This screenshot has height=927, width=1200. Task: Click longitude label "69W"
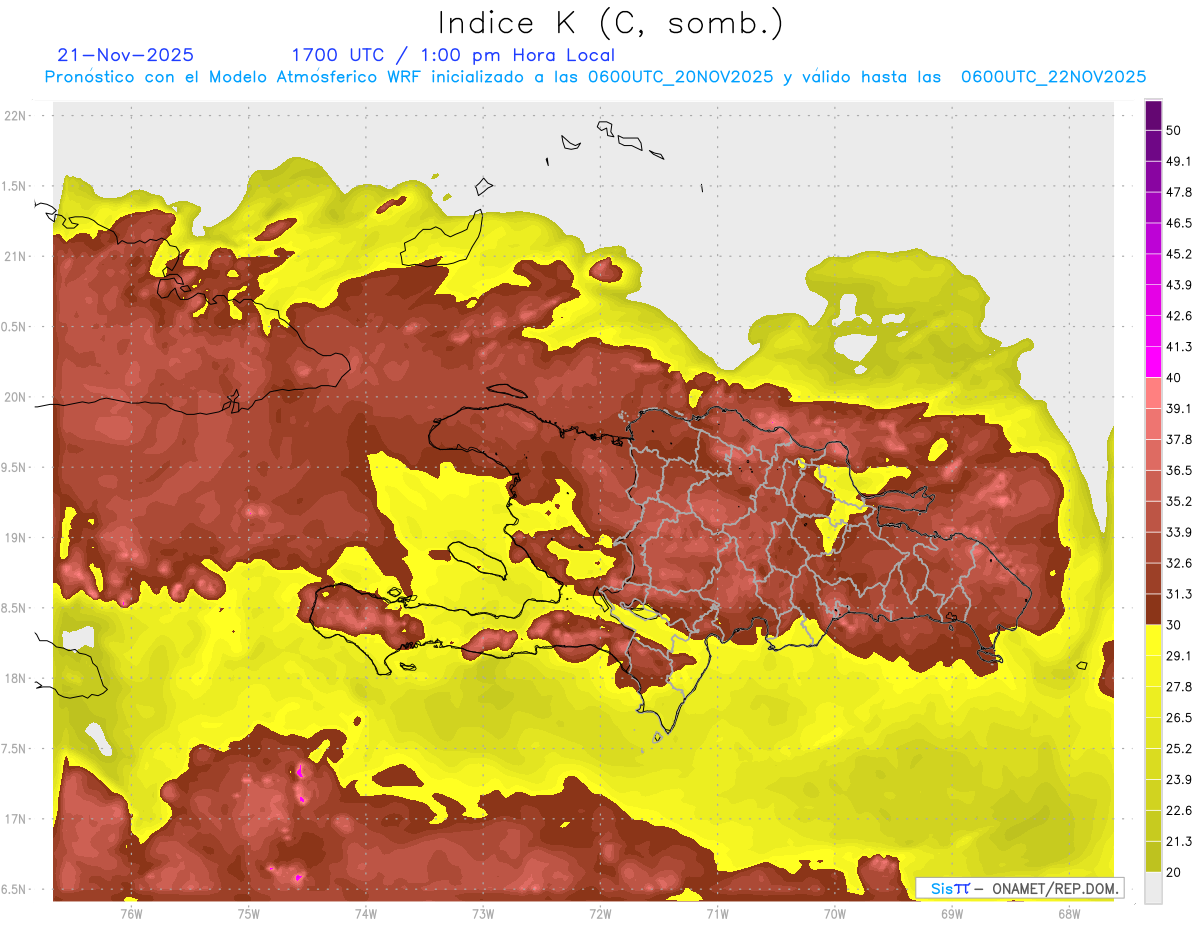coord(952,914)
